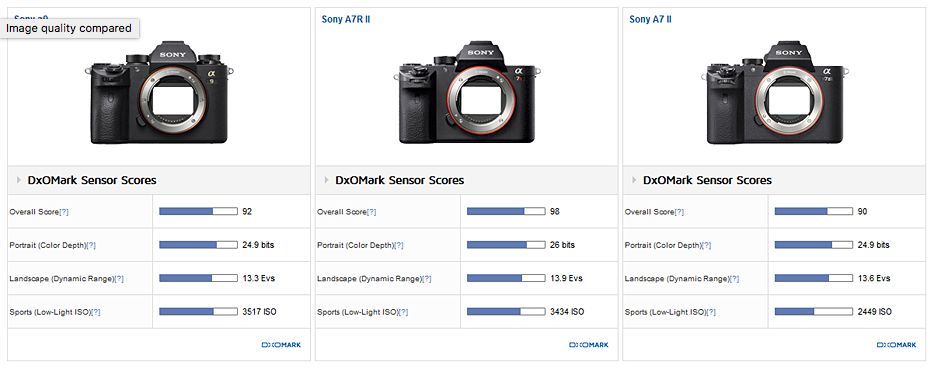
Task: Collapse Sony A7R II DxOMark Sensor Scores section
Action: click(327, 180)
